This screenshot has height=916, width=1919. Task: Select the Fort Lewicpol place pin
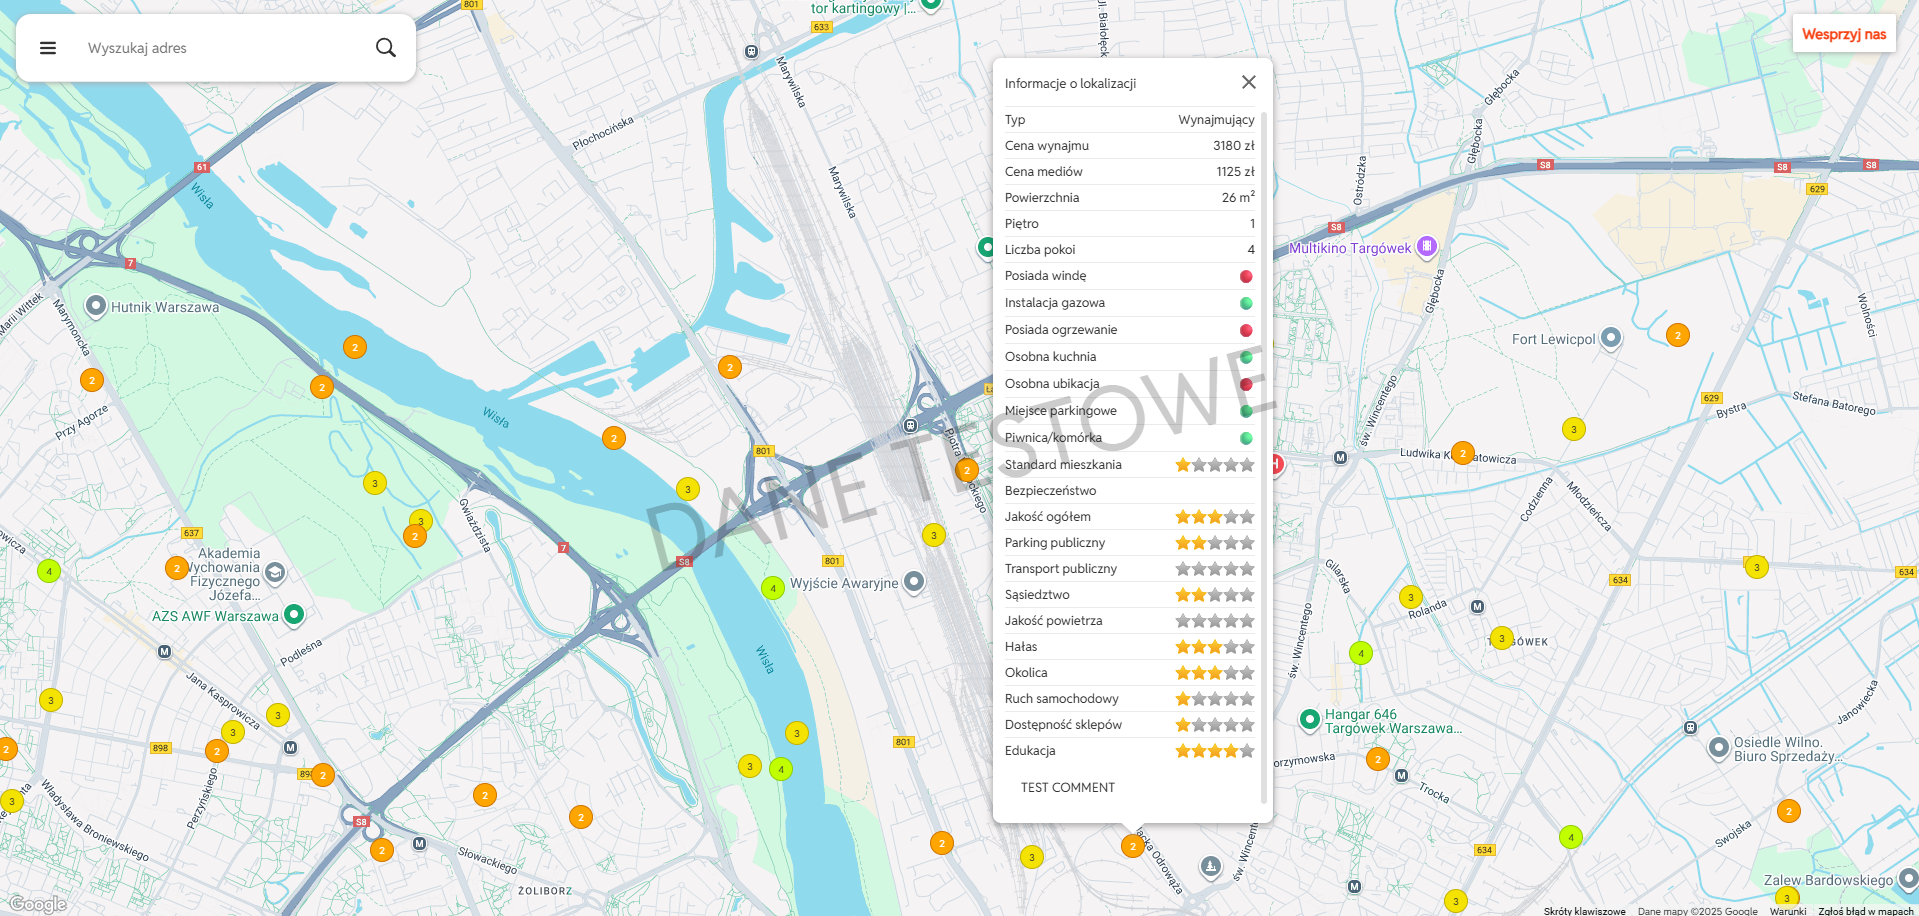(1610, 338)
